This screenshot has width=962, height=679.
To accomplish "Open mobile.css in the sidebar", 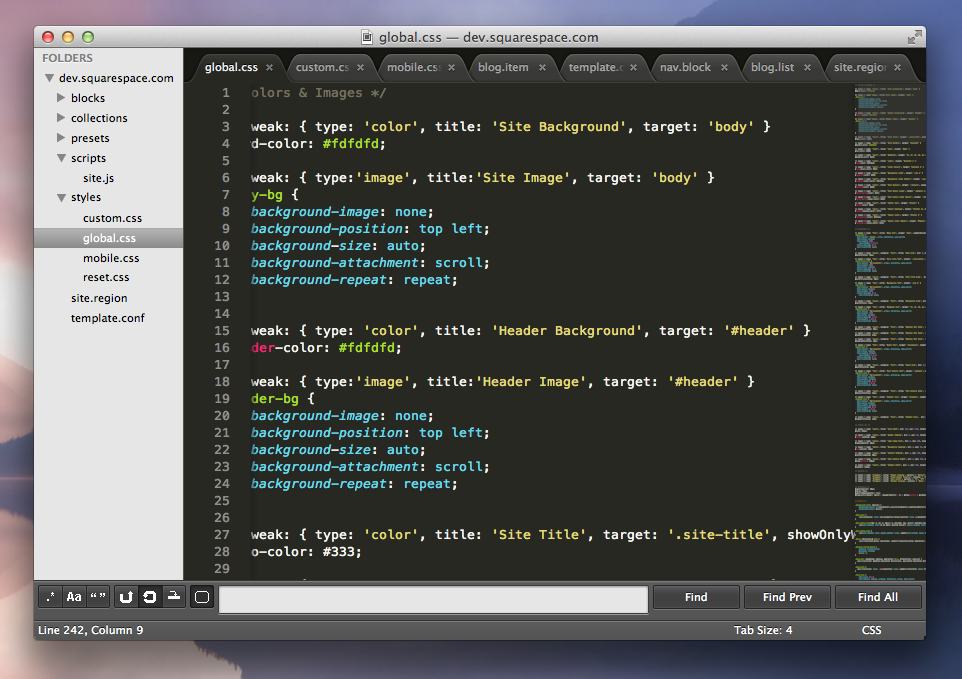I will 111,258.
